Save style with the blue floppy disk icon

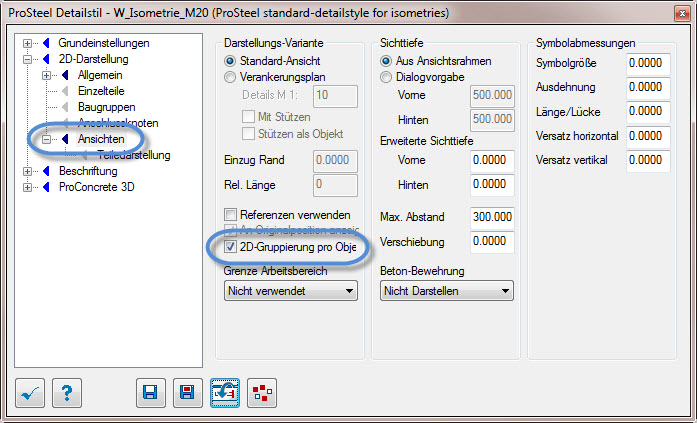pyautogui.click(x=151, y=393)
